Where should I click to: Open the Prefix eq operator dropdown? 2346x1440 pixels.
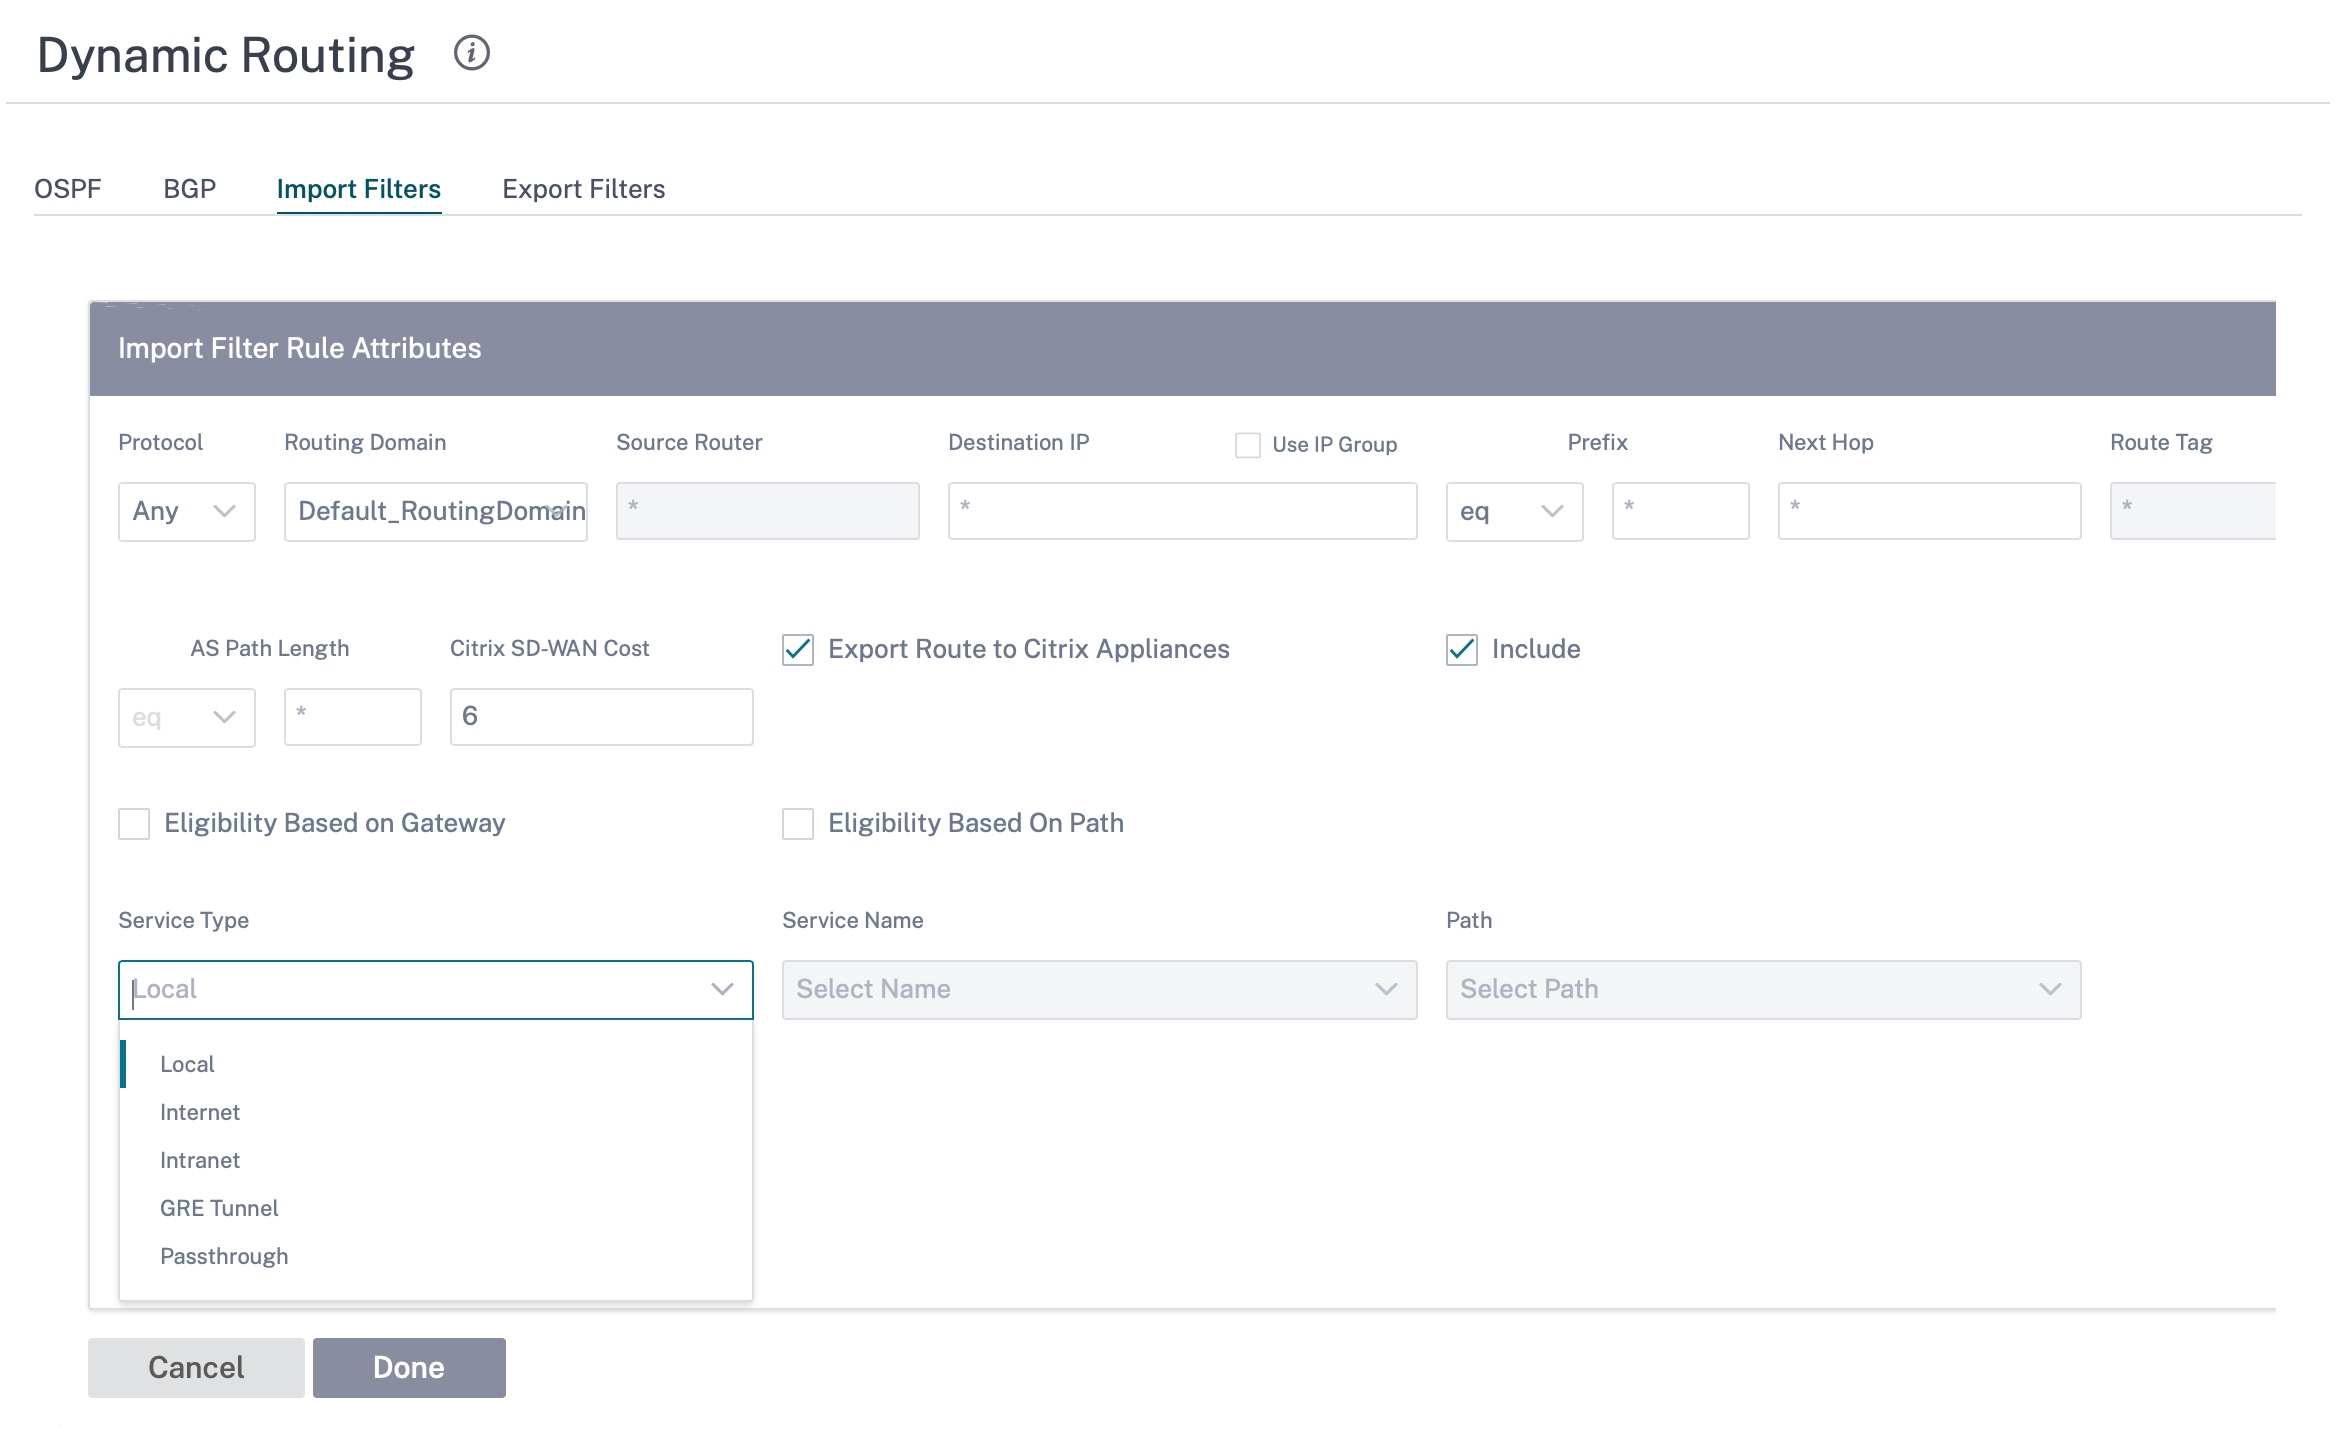click(x=1515, y=511)
